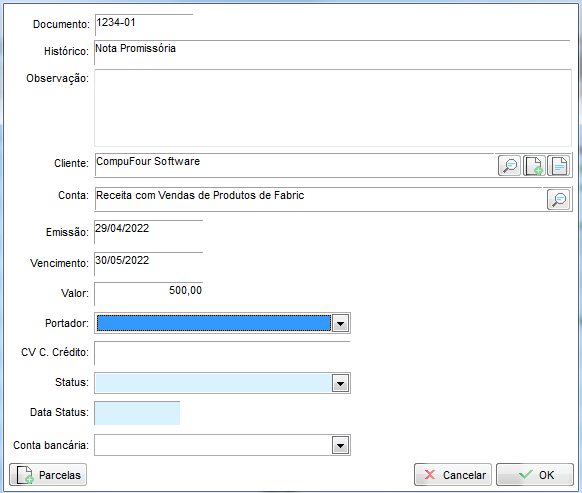Viewport: 582px width, 493px height.
Task: Focus the CV C. Crédito field
Action: coord(222,353)
